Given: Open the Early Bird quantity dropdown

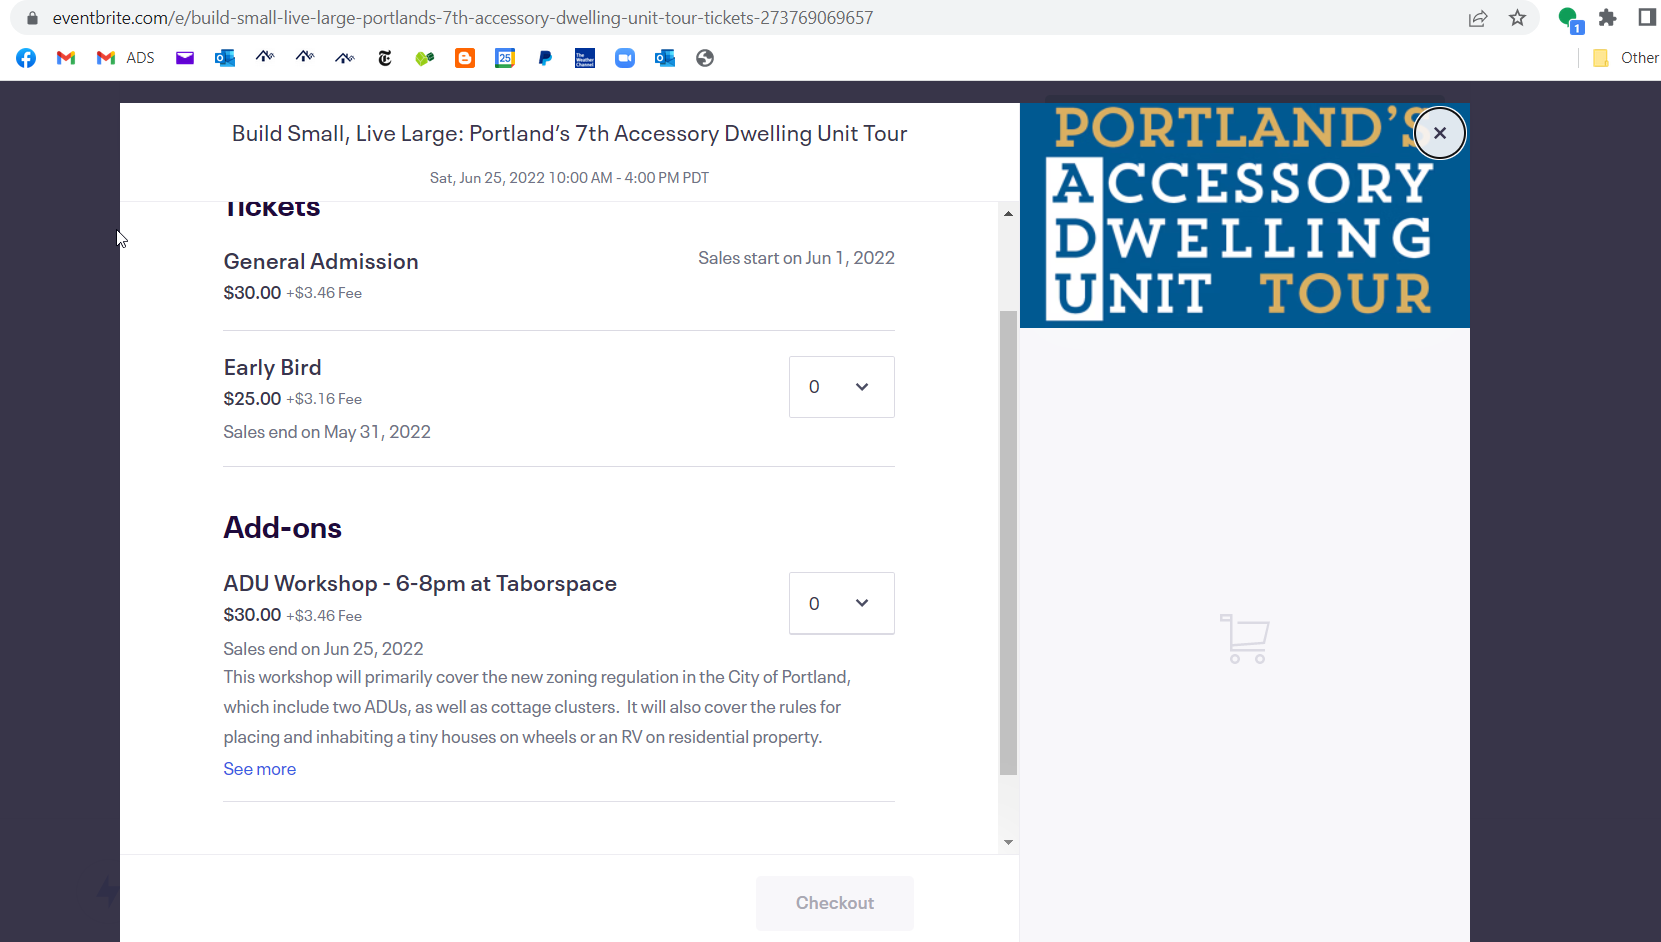Looking at the screenshot, I should click(x=841, y=387).
